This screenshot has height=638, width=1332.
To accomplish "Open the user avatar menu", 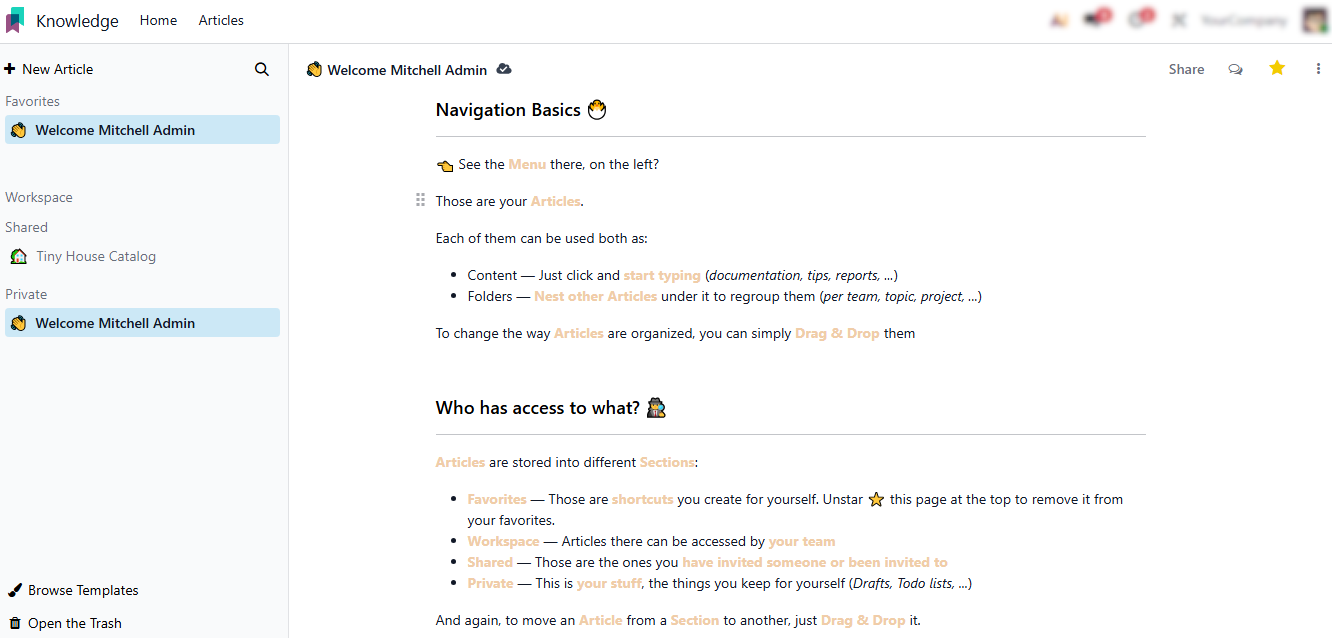I will [1314, 20].
